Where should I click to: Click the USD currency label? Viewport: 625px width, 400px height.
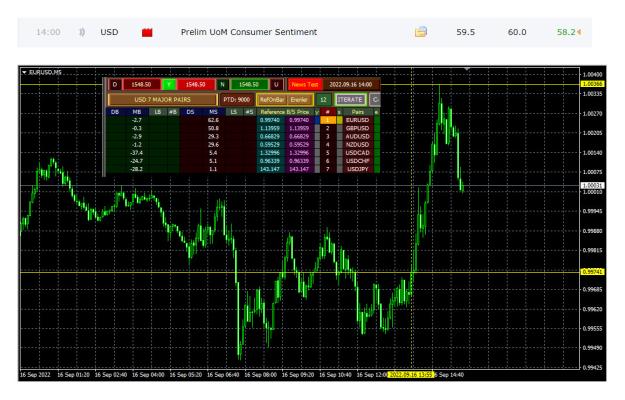[x=109, y=32]
